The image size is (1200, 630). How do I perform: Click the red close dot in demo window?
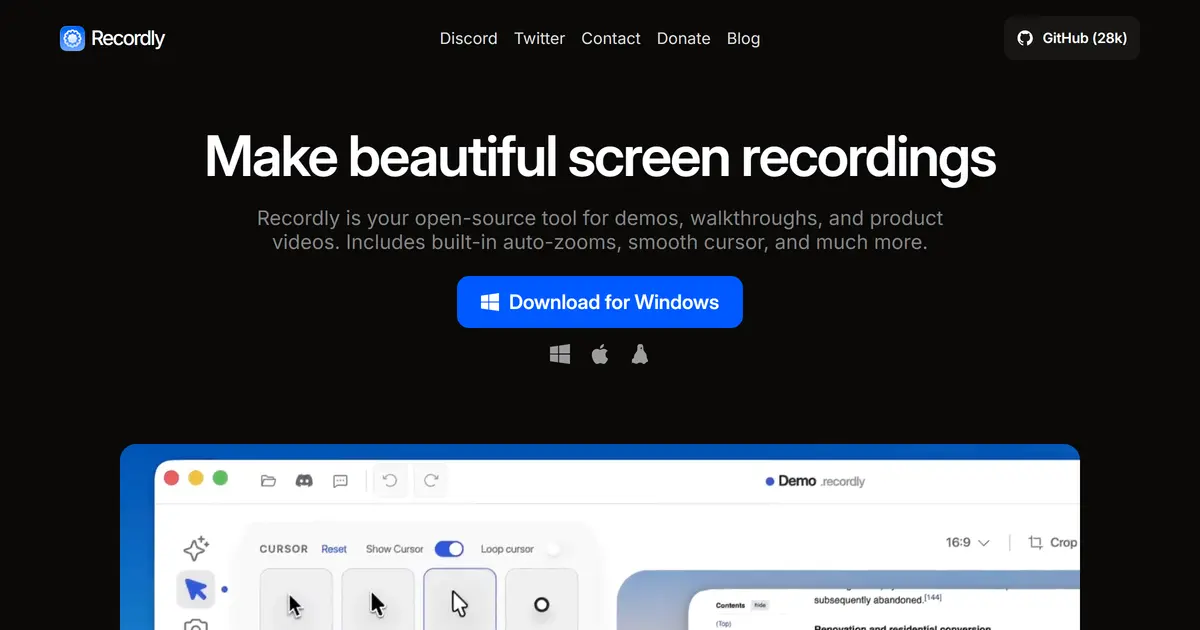click(x=171, y=478)
